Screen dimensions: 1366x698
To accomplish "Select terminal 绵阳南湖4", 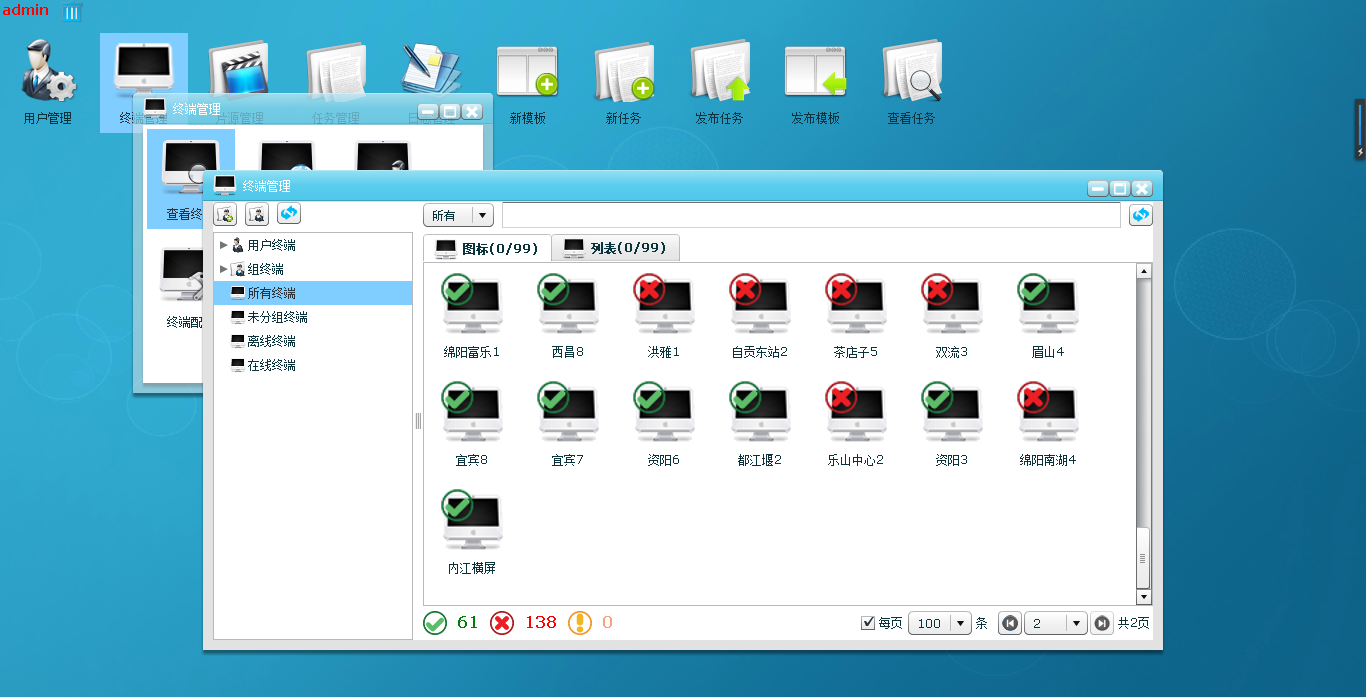I will [1048, 424].
